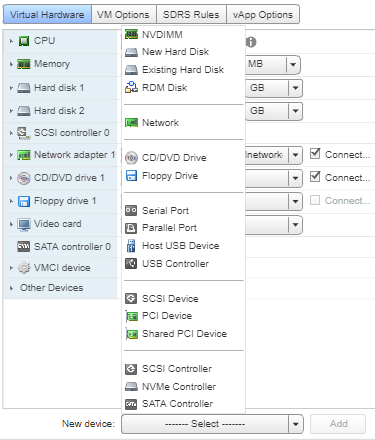Click the NVDIMM memory module icon
Viewport: 375px width, 440px height.
(131, 34)
